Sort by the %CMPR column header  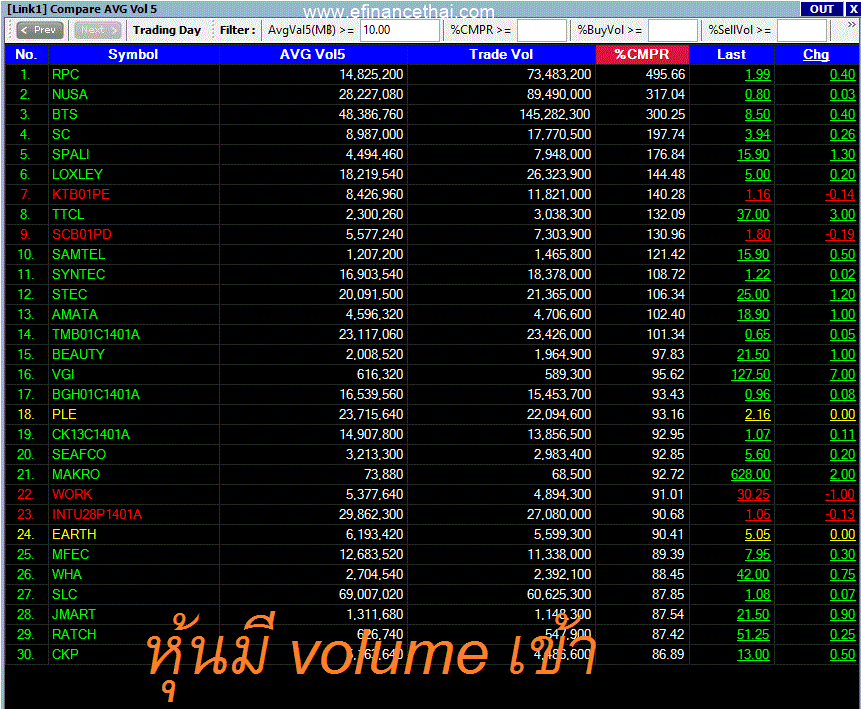pos(642,54)
